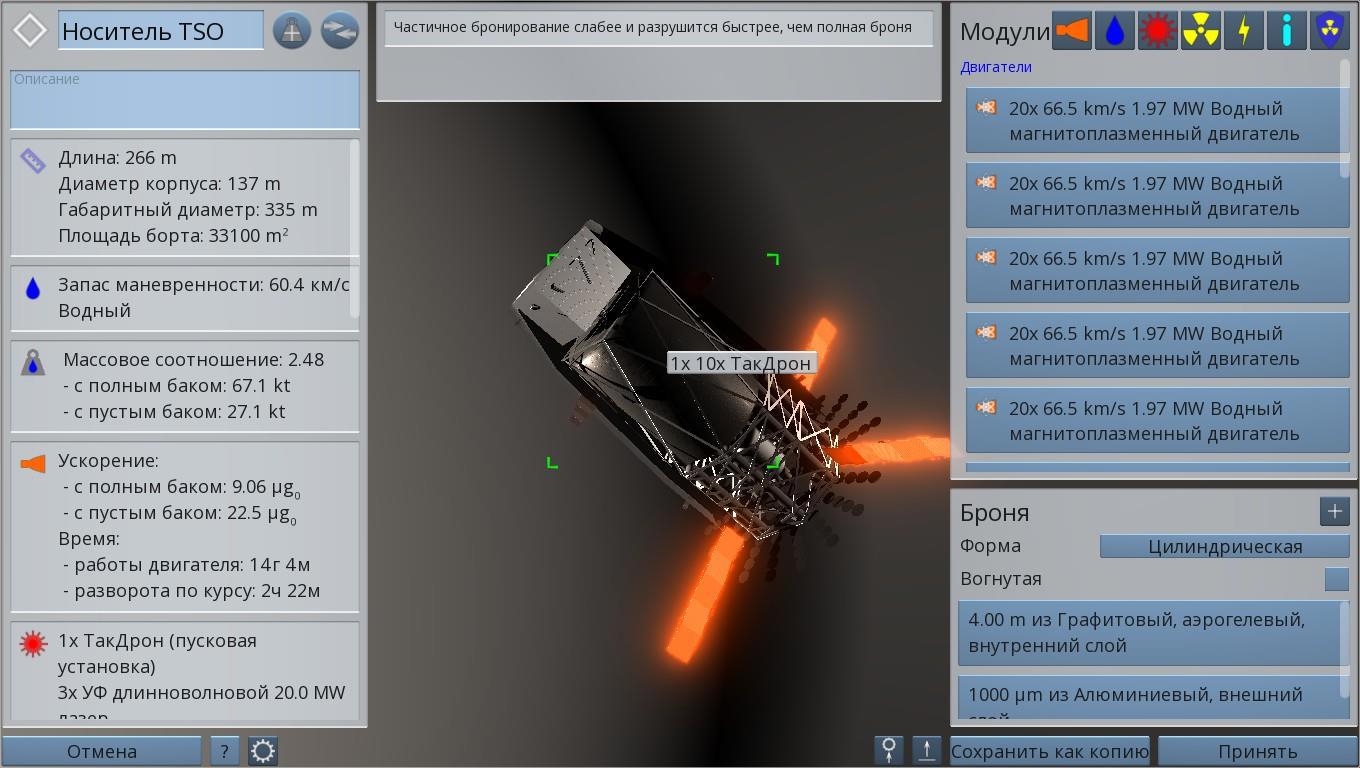Select the blue droplet propellant module icon

(1114, 31)
